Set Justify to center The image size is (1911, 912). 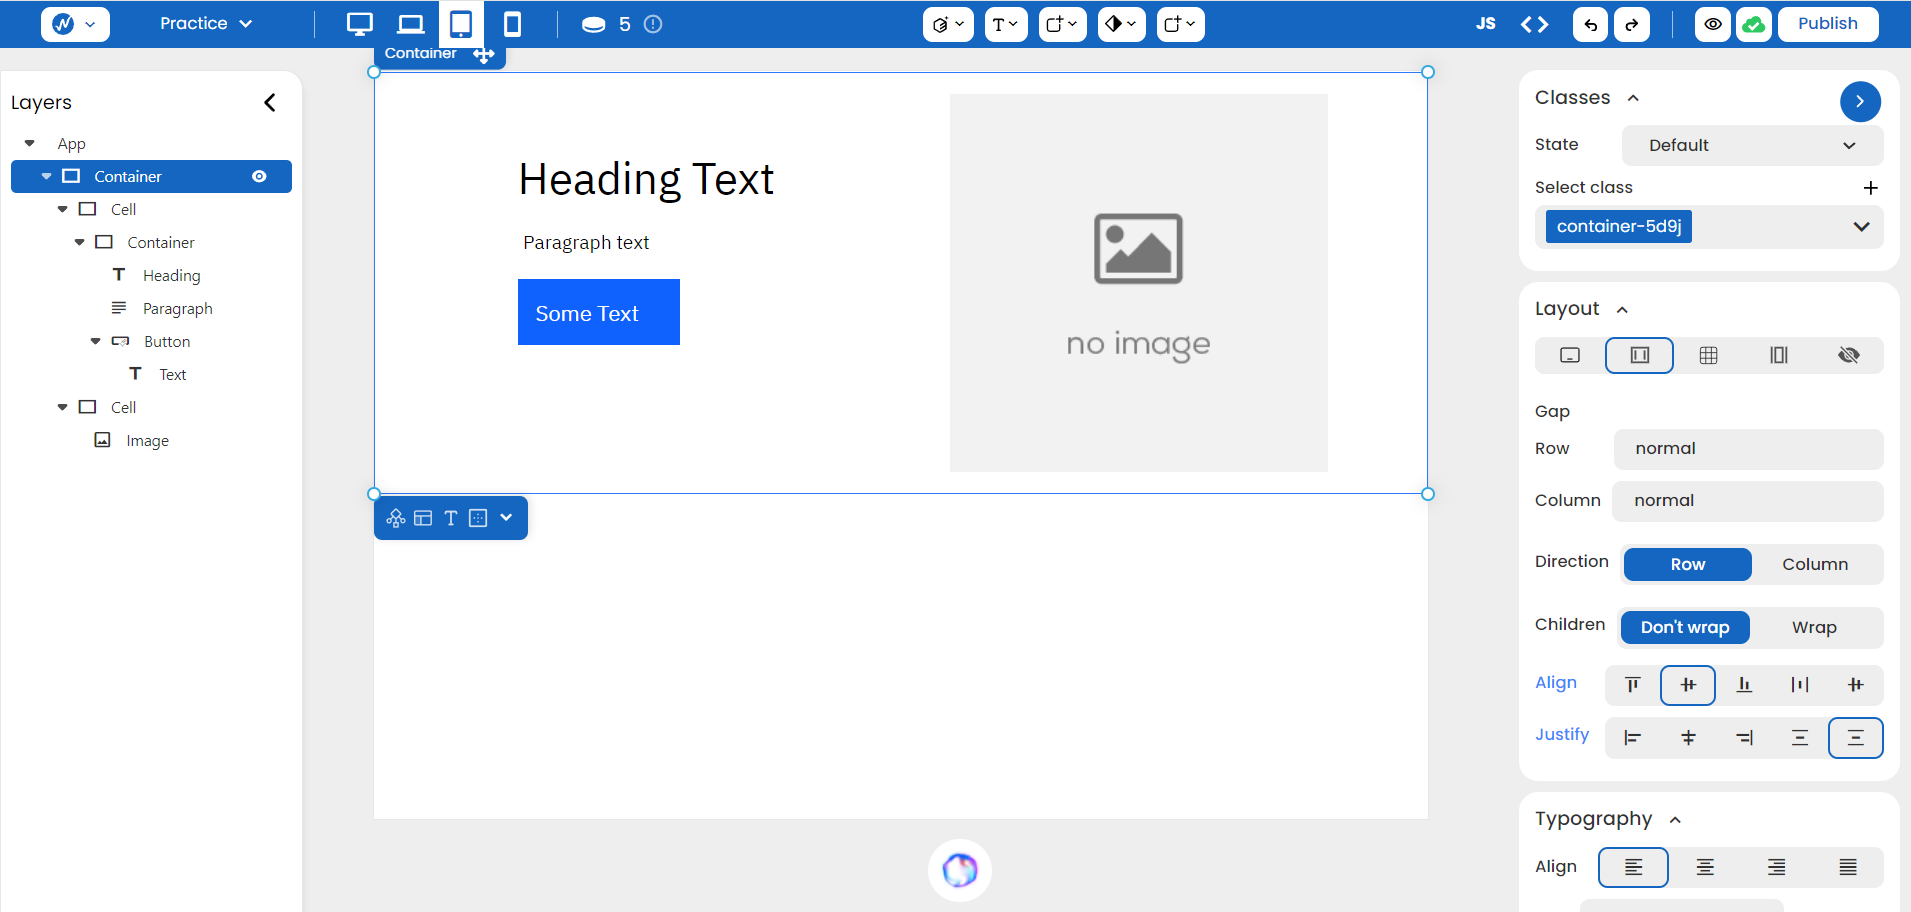coord(1688,738)
